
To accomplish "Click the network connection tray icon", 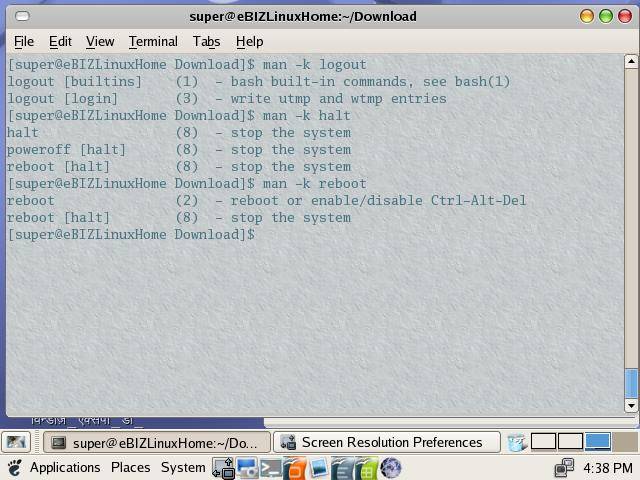I will (x=565, y=468).
